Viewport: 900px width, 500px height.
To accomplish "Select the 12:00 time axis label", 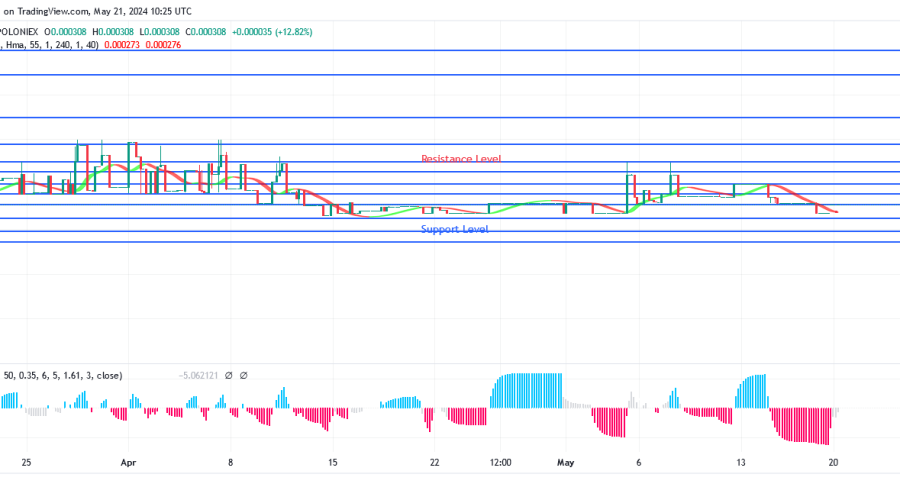I will (501, 463).
